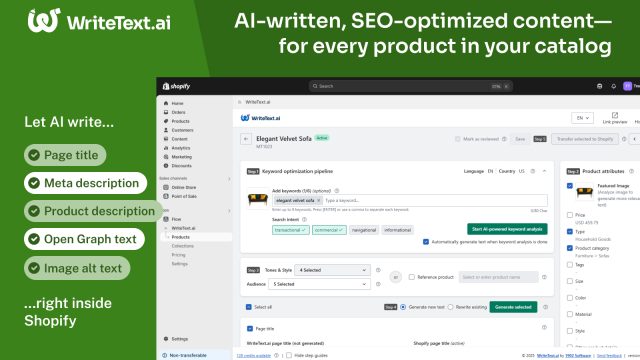This screenshot has height=360, width=640.
Task: Open Discounts in Shopify sidebar
Action: (181, 166)
